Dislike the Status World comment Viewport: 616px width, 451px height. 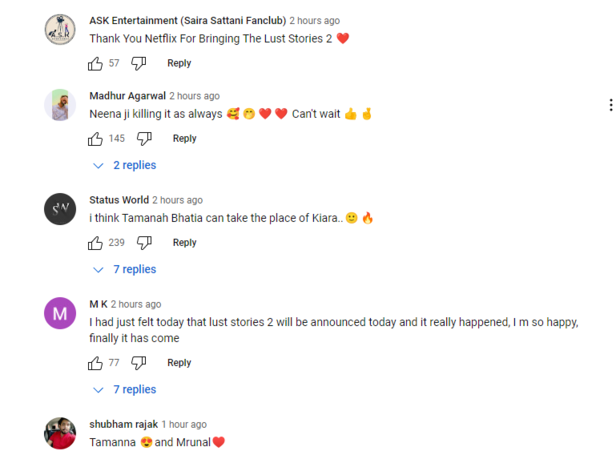click(145, 243)
